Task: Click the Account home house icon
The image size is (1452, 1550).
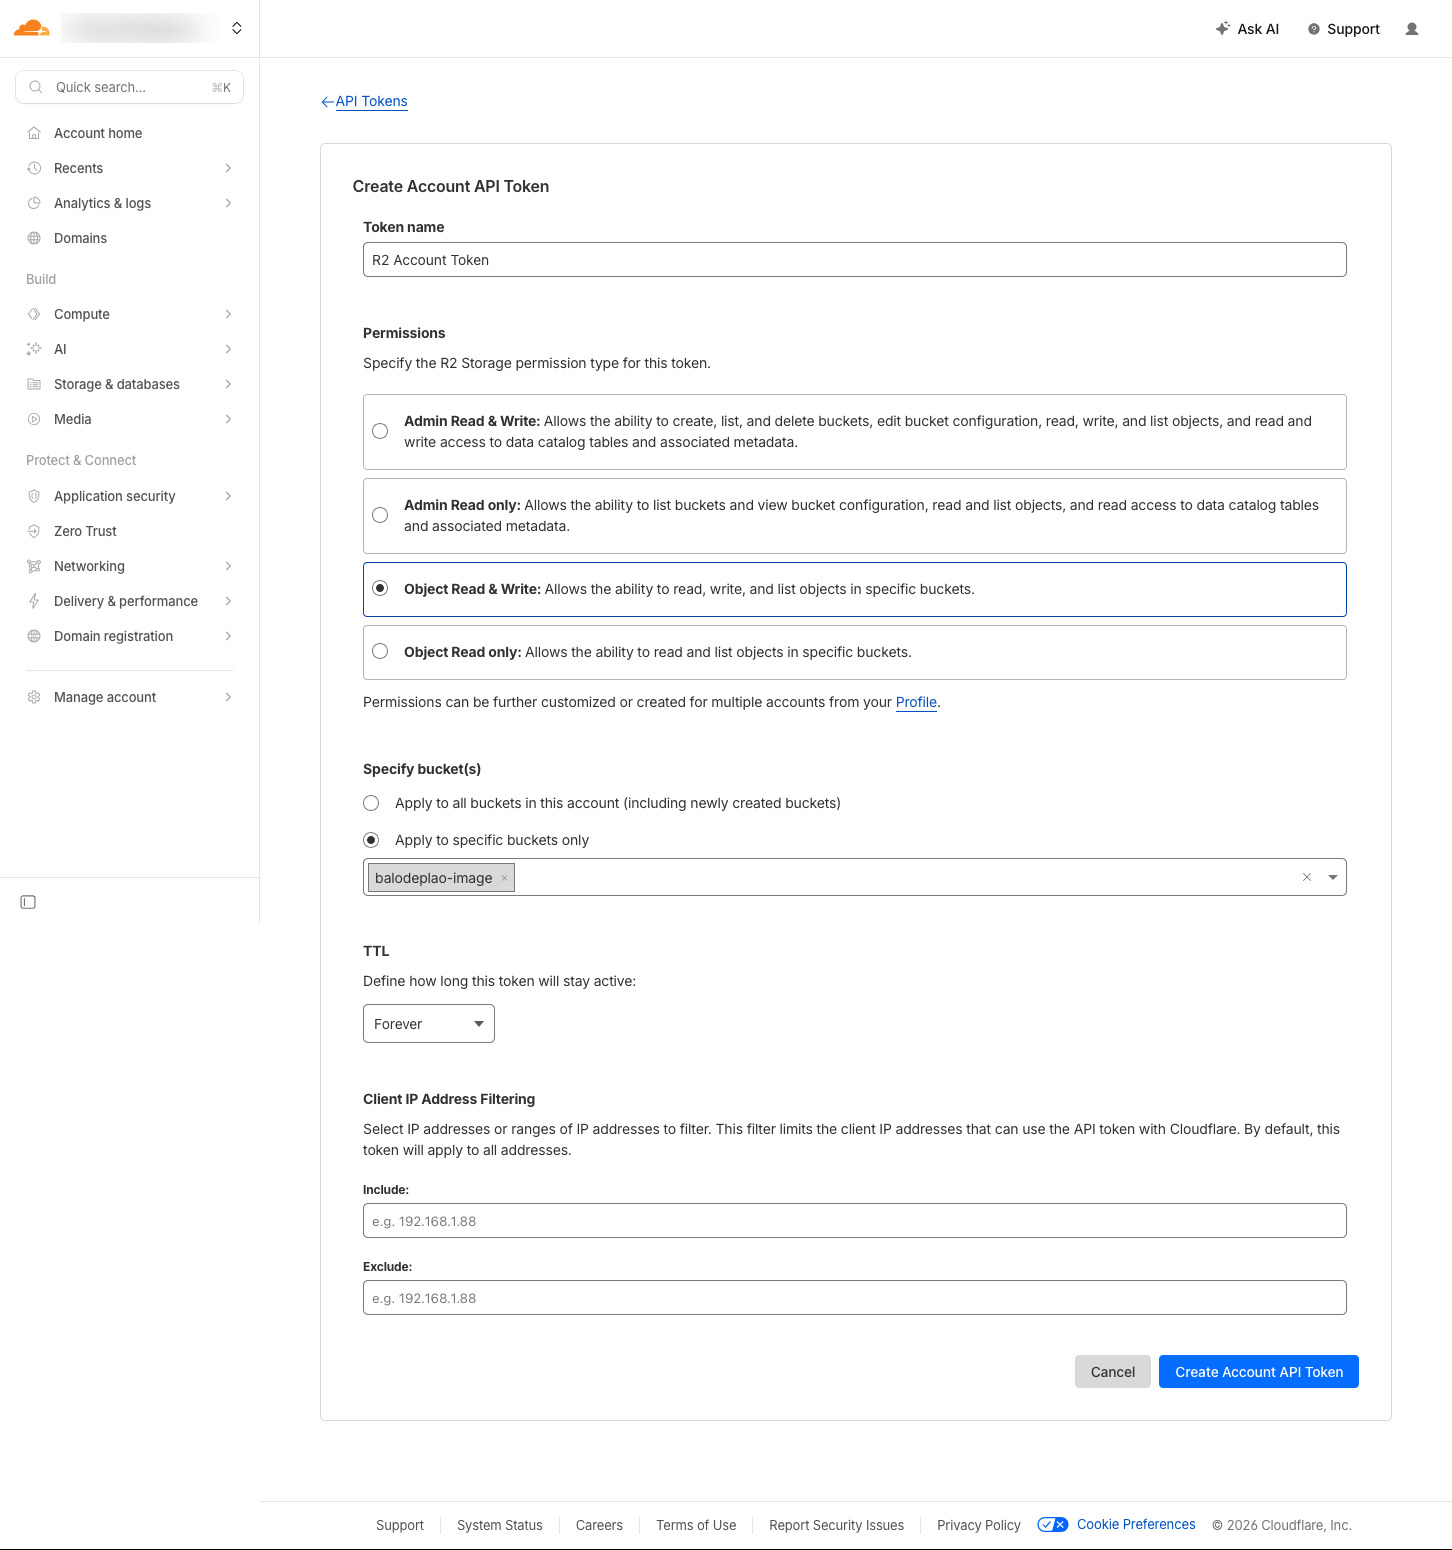Action: tap(34, 133)
